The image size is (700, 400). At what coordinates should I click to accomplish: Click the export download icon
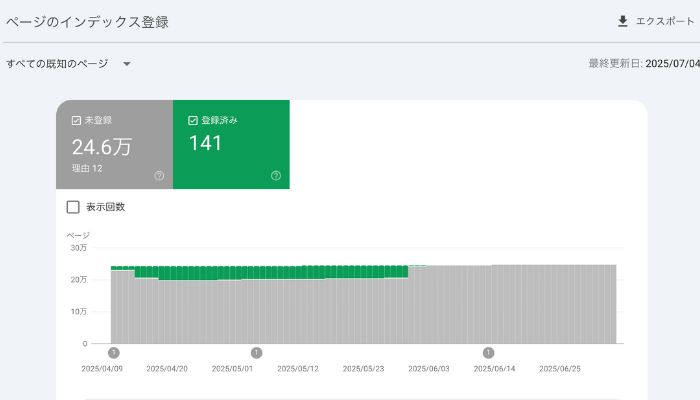click(x=623, y=21)
